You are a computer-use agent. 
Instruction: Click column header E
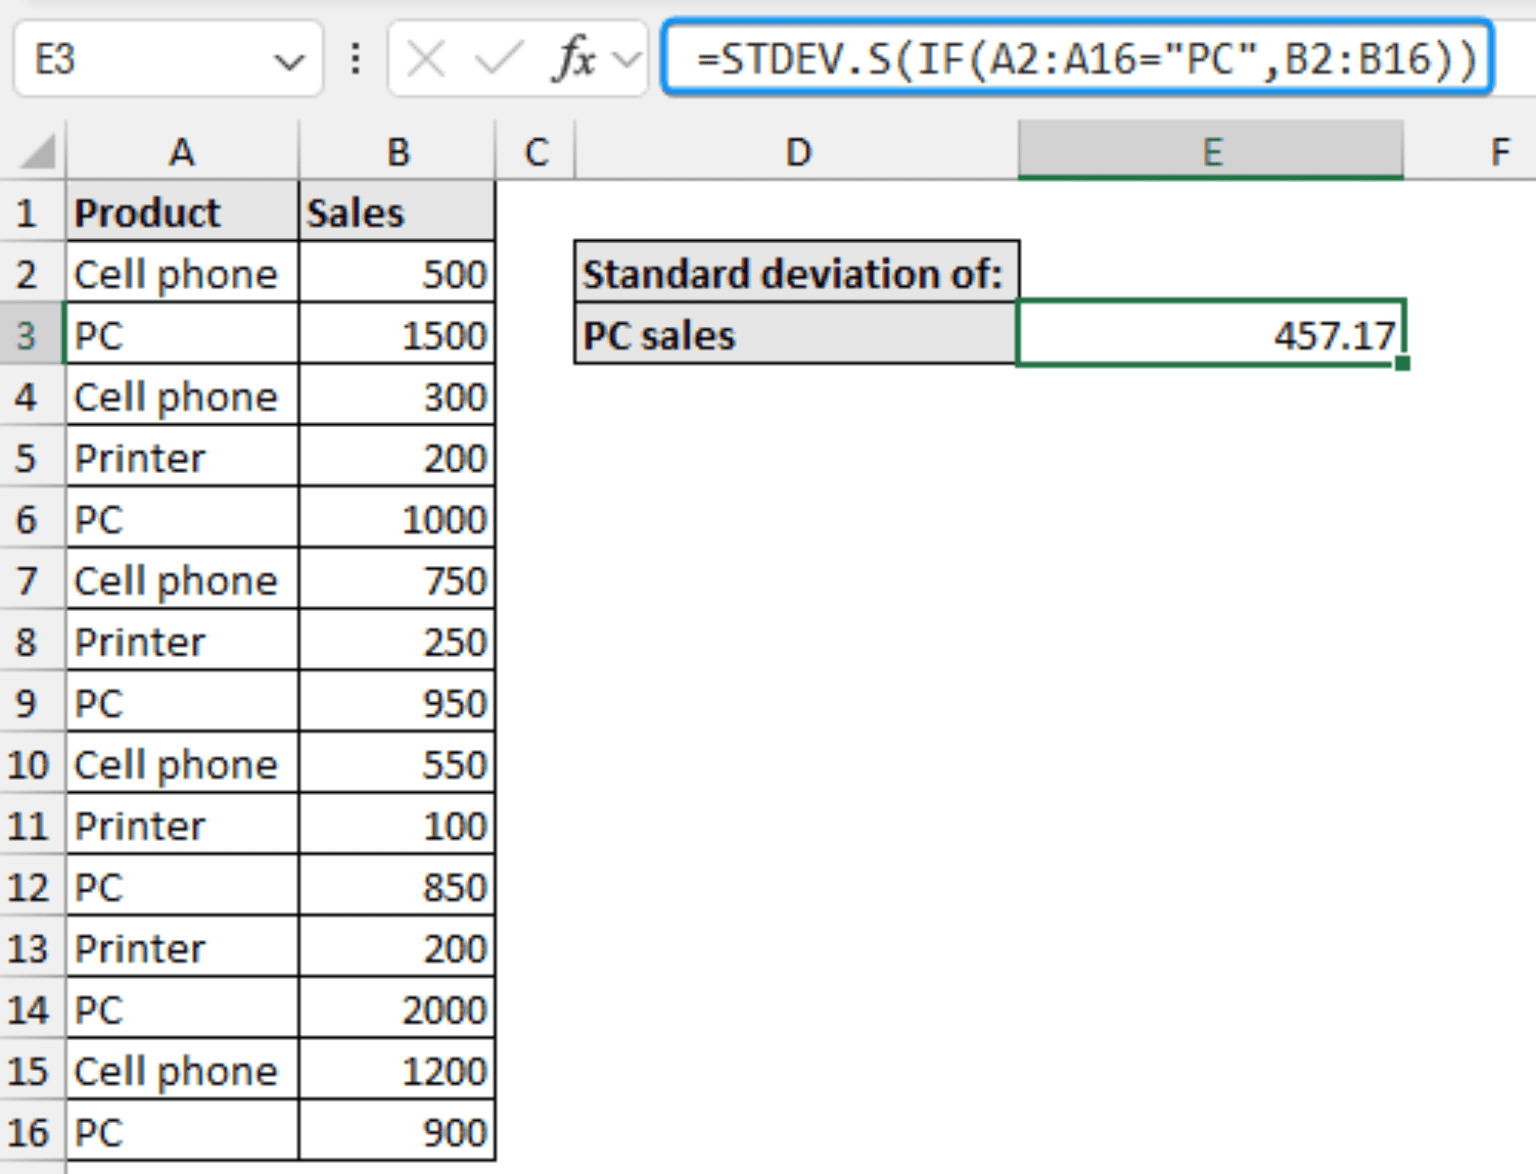click(x=1213, y=152)
